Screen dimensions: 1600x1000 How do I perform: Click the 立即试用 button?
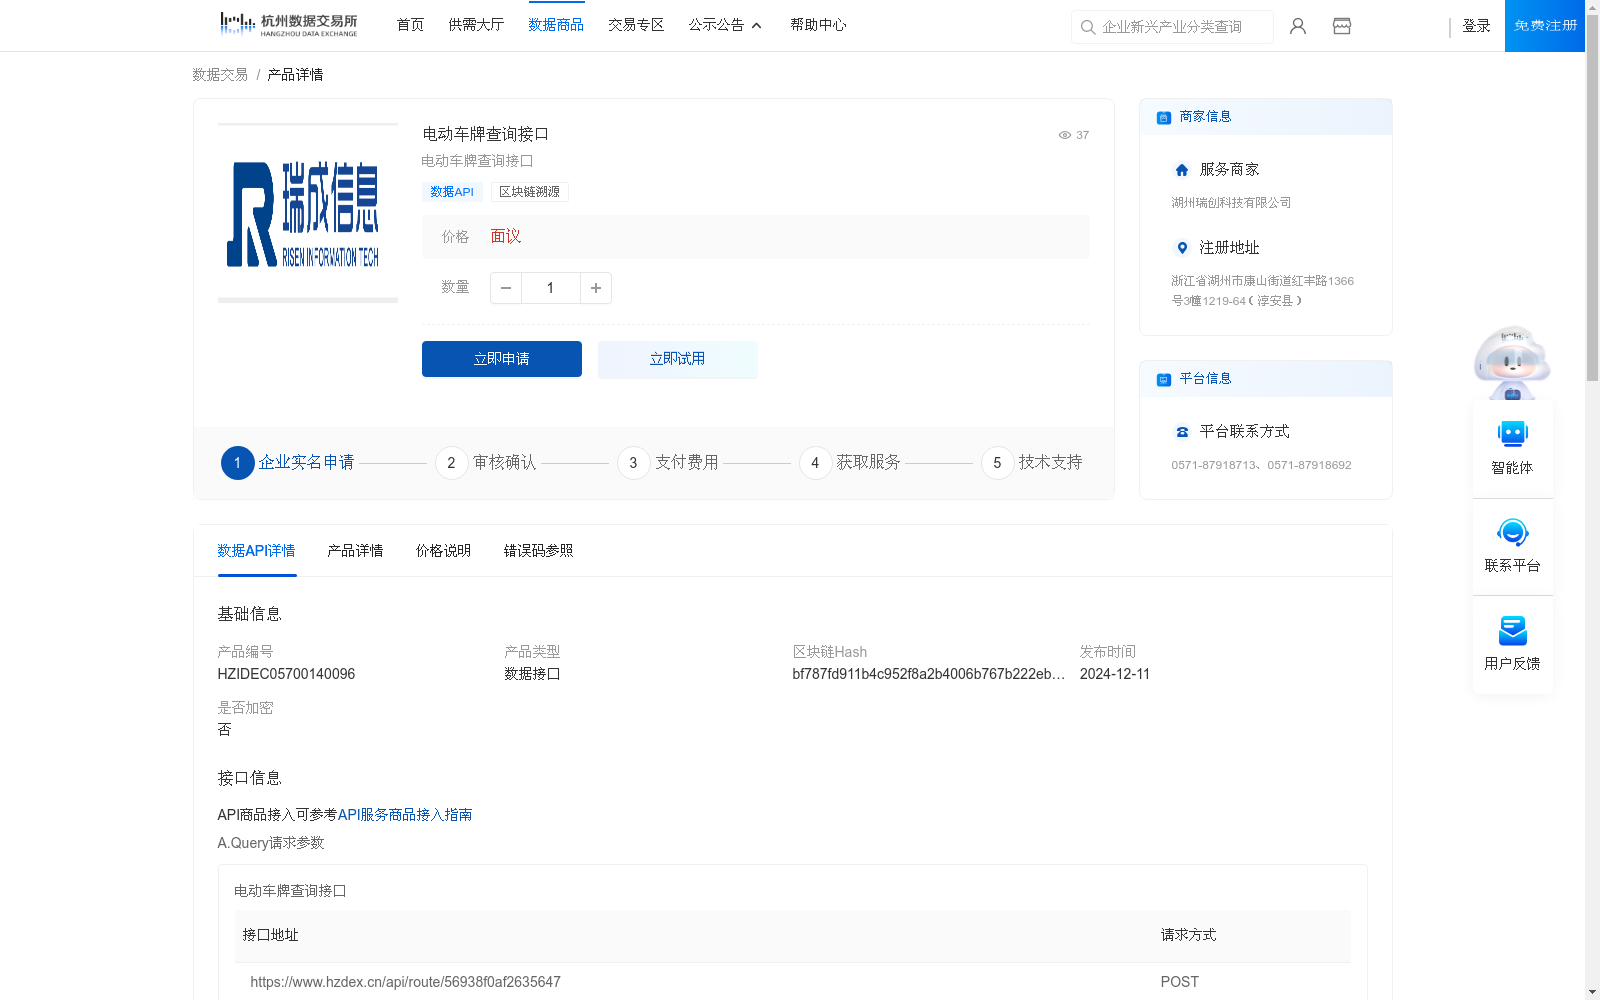pos(678,359)
